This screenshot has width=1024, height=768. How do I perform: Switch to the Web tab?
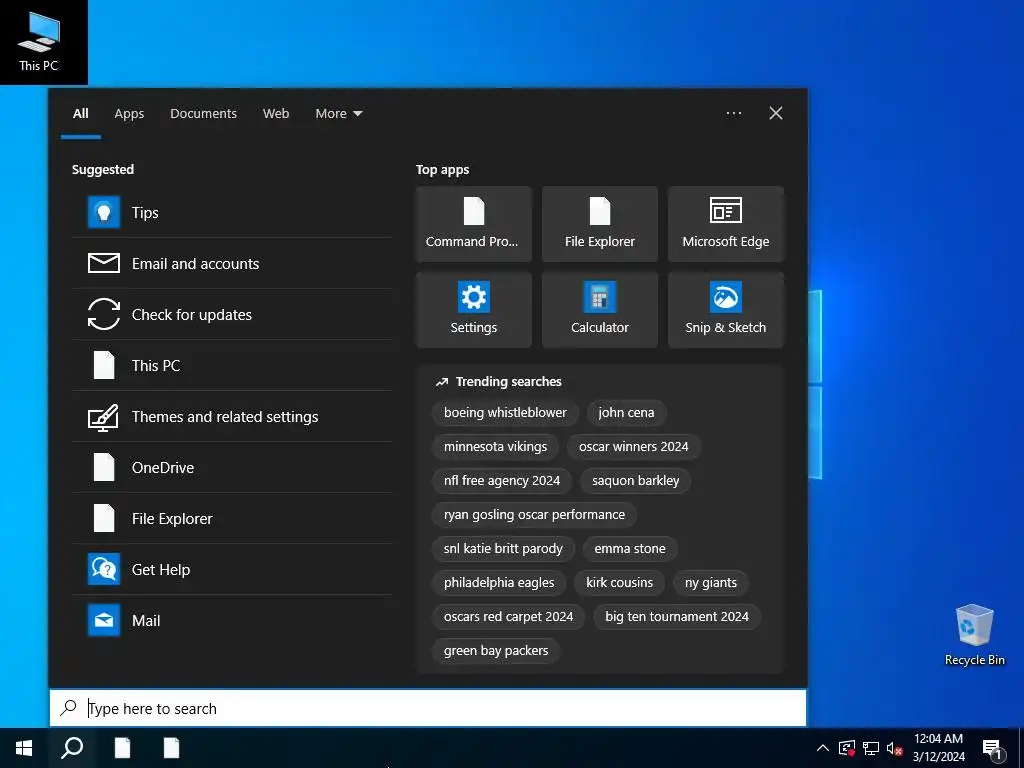pyautogui.click(x=276, y=114)
